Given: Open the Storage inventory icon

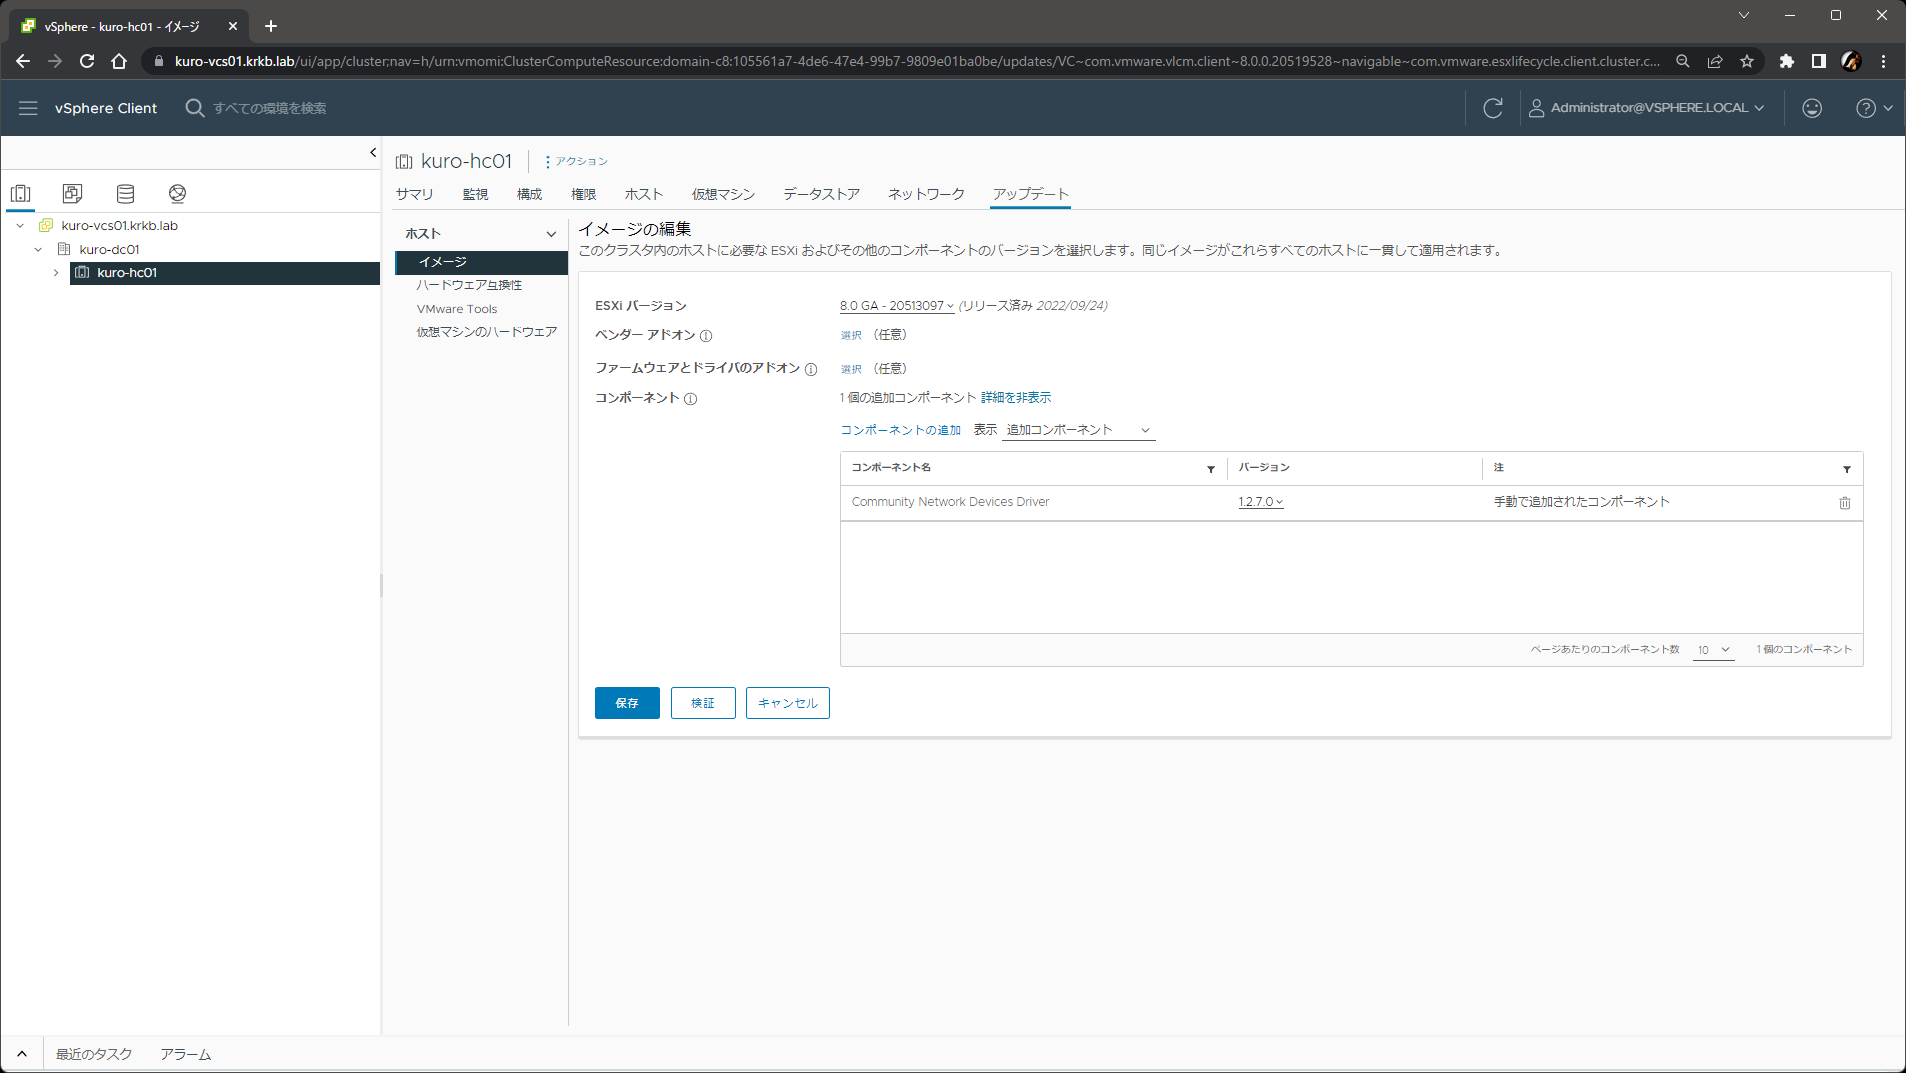Looking at the screenshot, I should click(125, 193).
